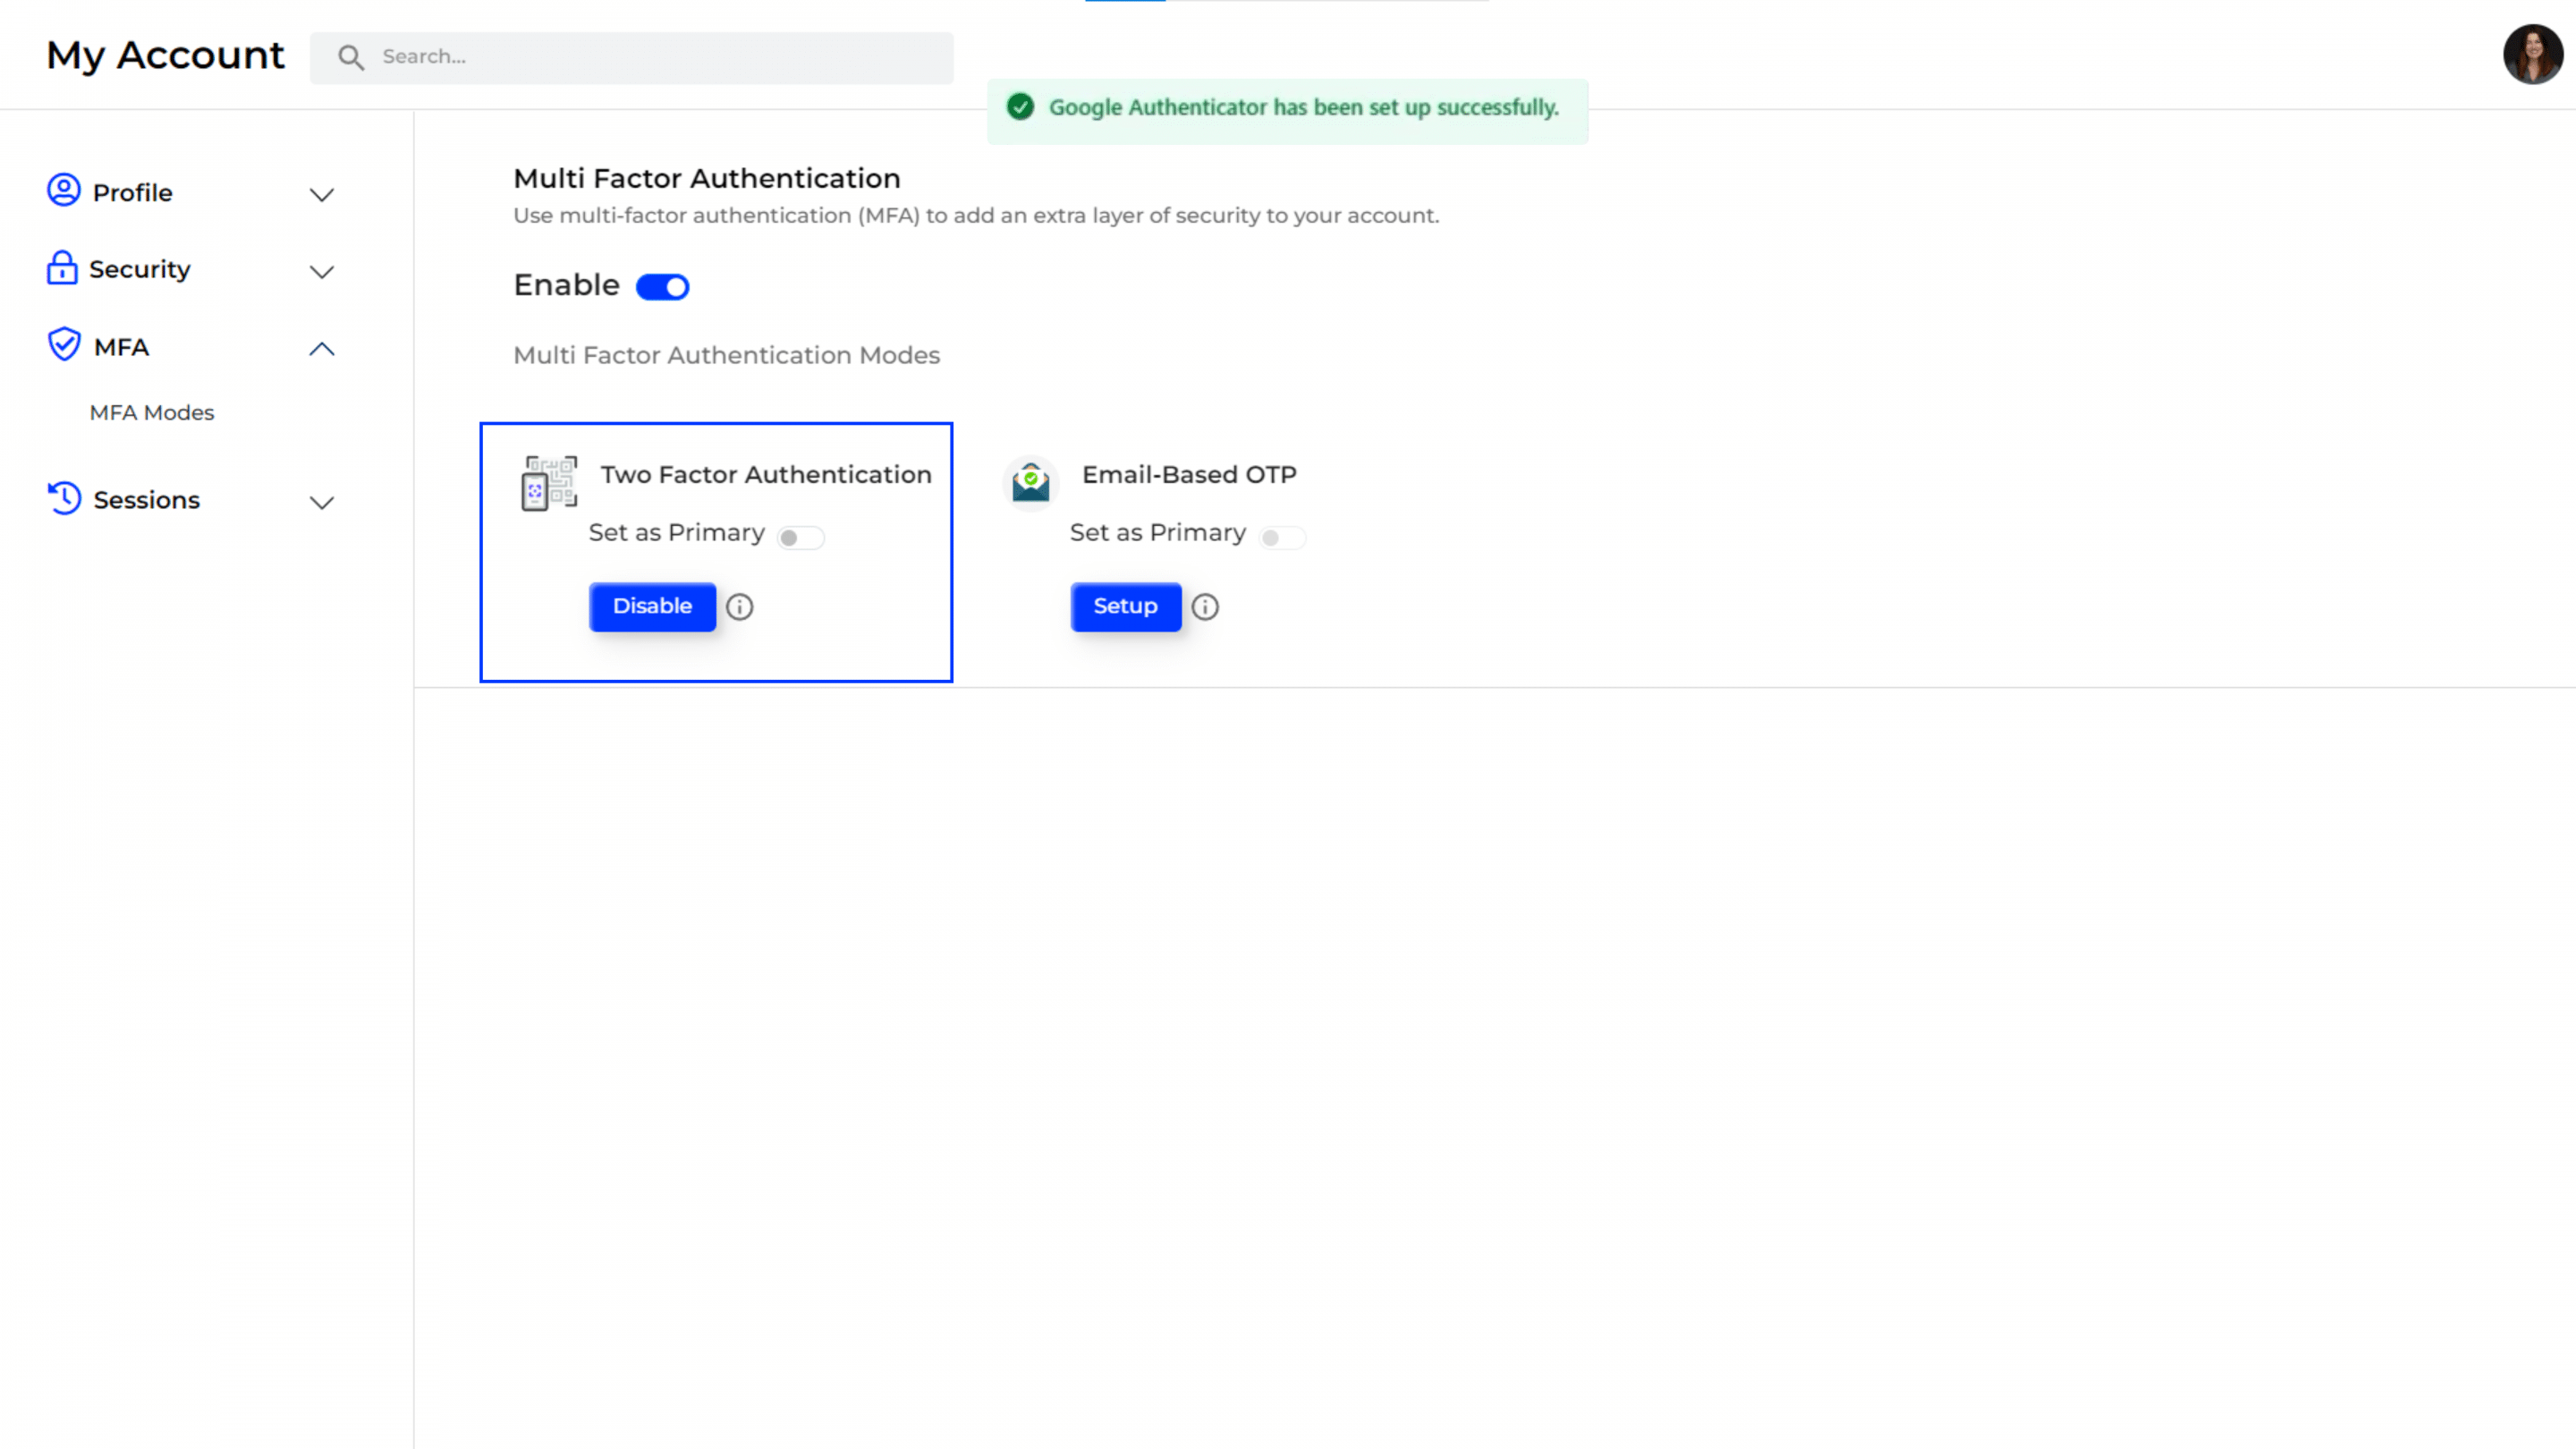
Task: Click the Email-Based OTP envelope icon
Action: [x=1031, y=483]
